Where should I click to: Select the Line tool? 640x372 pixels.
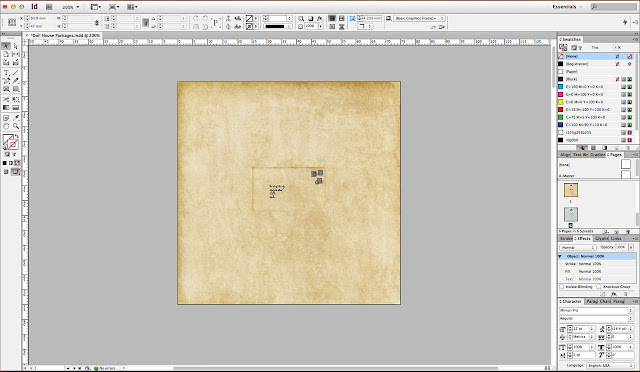[x=16, y=73]
